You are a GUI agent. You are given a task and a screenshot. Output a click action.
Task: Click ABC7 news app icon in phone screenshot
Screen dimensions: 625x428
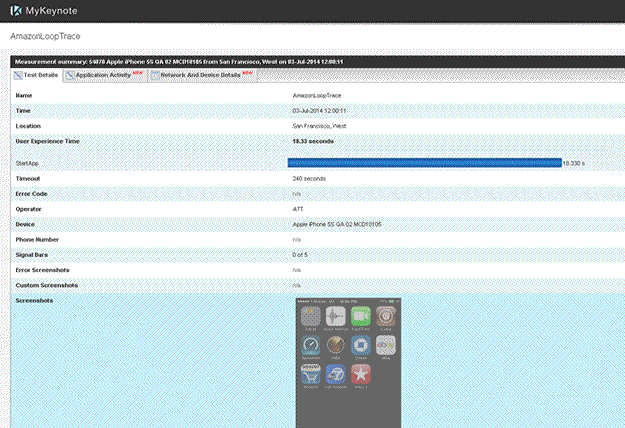coord(336,374)
